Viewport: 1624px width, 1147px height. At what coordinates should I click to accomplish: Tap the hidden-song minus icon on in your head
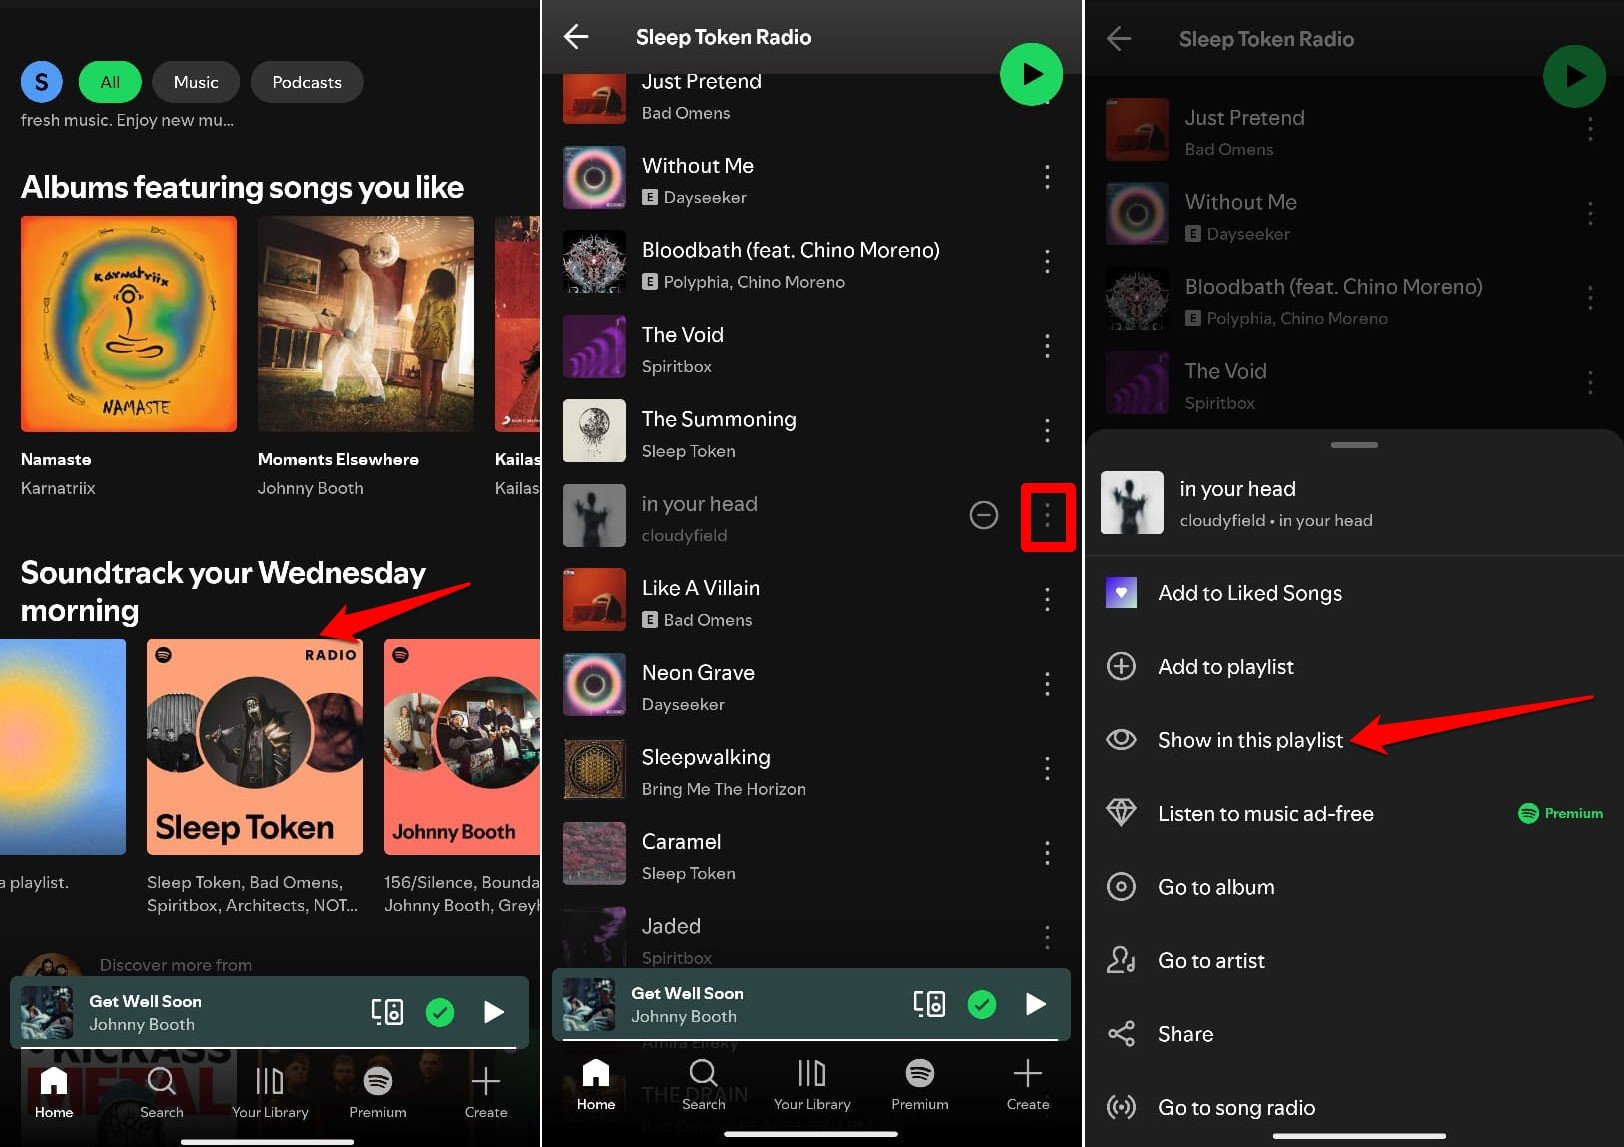point(984,515)
